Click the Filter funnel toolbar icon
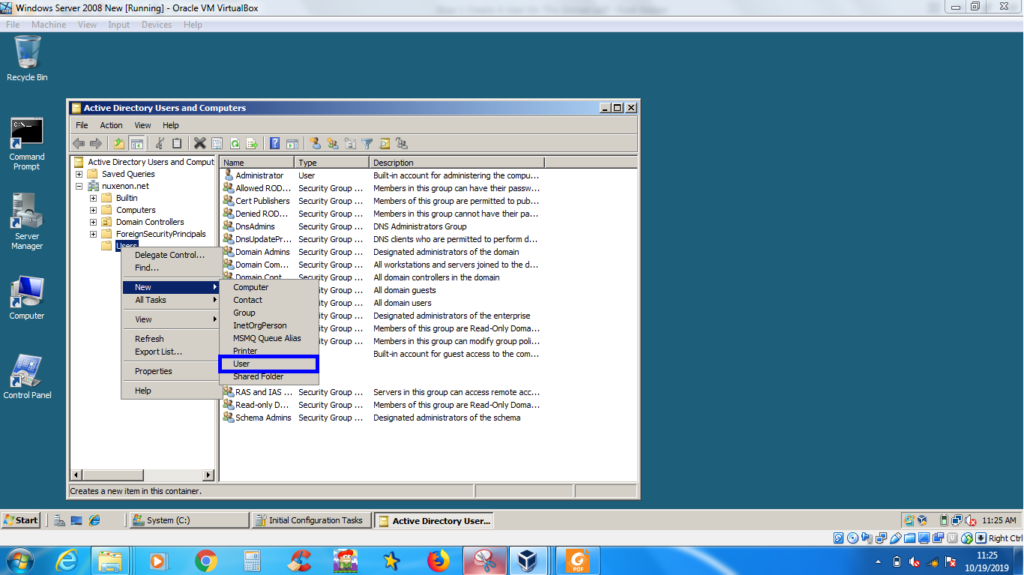Viewport: 1024px width, 575px height. pyautogui.click(x=368, y=144)
